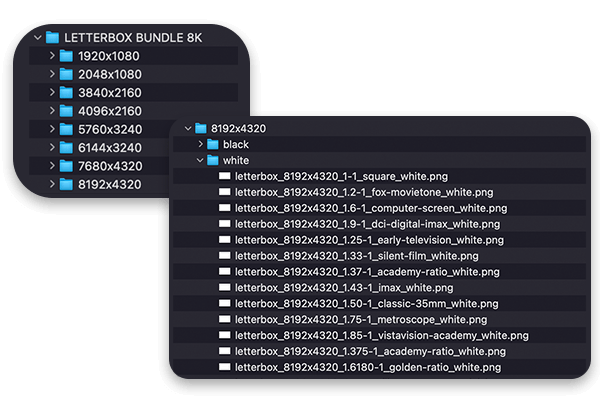The width and height of the screenshot is (600, 397).
Task: Expand the 2048x1080 folder chevron
Action: (52, 74)
